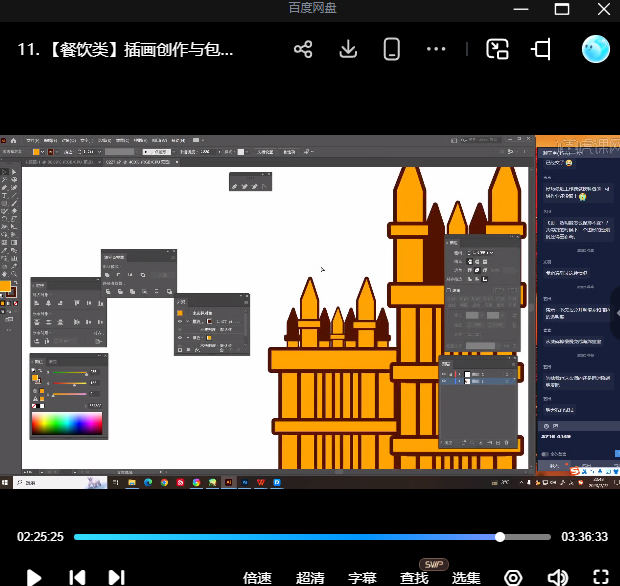Open the more options ellipsis menu
This screenshot has width=620, height=586.
(436, 49)
